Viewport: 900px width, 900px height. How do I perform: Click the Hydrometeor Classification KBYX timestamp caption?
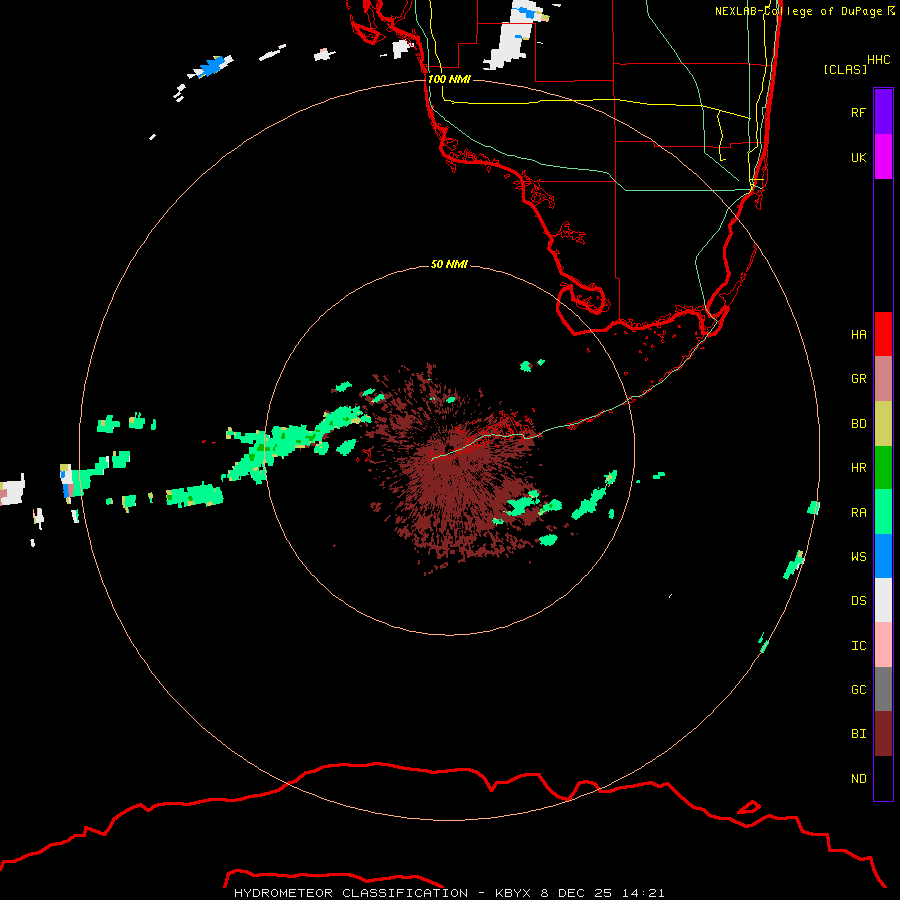pos(449,893)
